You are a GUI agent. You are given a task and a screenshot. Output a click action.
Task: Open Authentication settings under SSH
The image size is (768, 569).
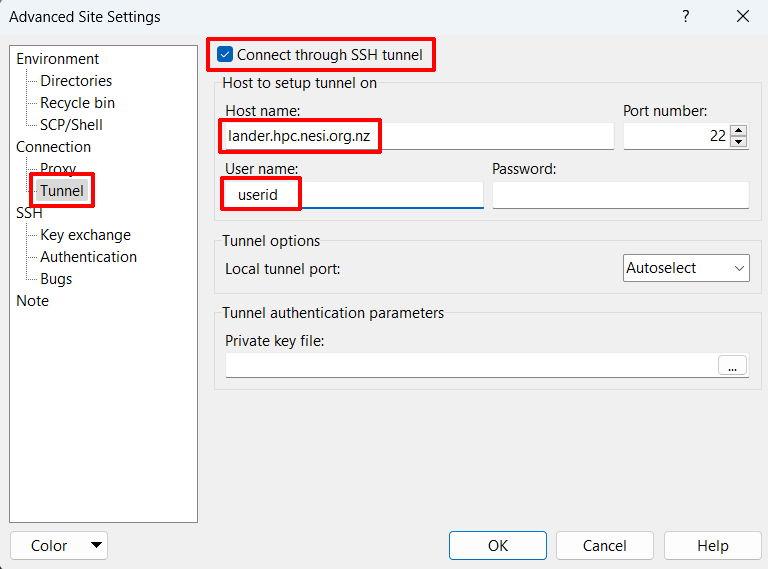(88, 257)
